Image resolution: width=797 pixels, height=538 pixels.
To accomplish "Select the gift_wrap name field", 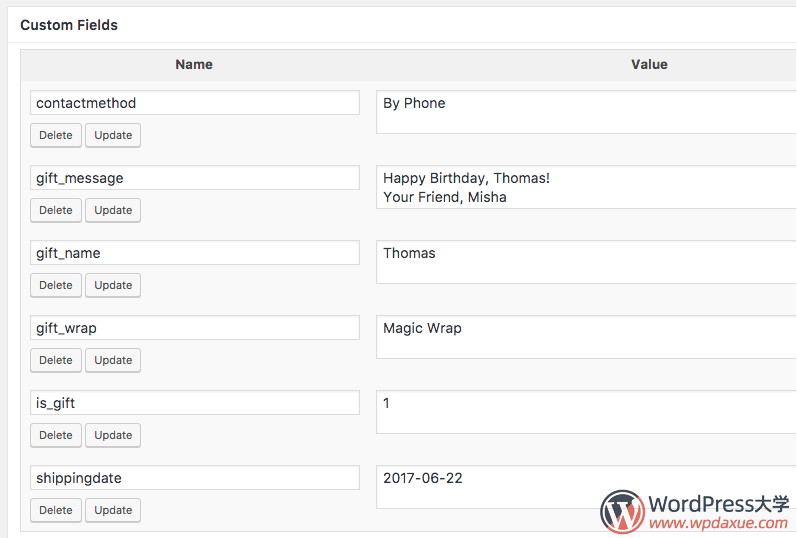I will point(195,328).
